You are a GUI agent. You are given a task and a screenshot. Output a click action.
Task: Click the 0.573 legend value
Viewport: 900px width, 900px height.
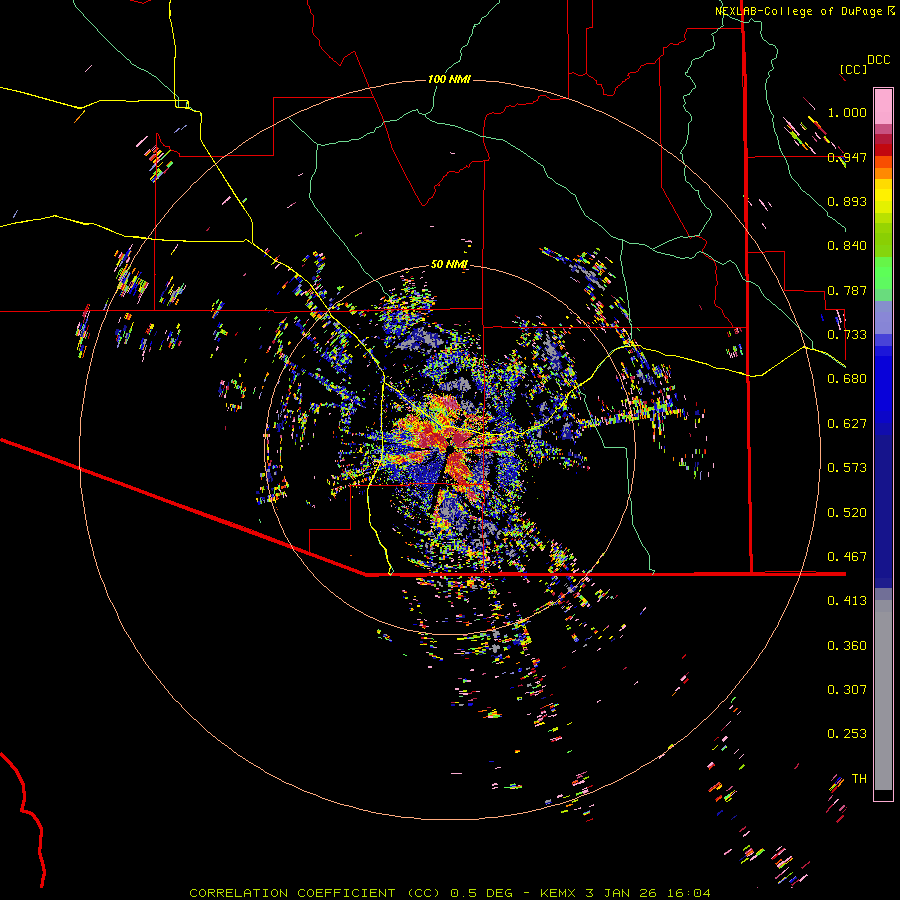[847, 468]
